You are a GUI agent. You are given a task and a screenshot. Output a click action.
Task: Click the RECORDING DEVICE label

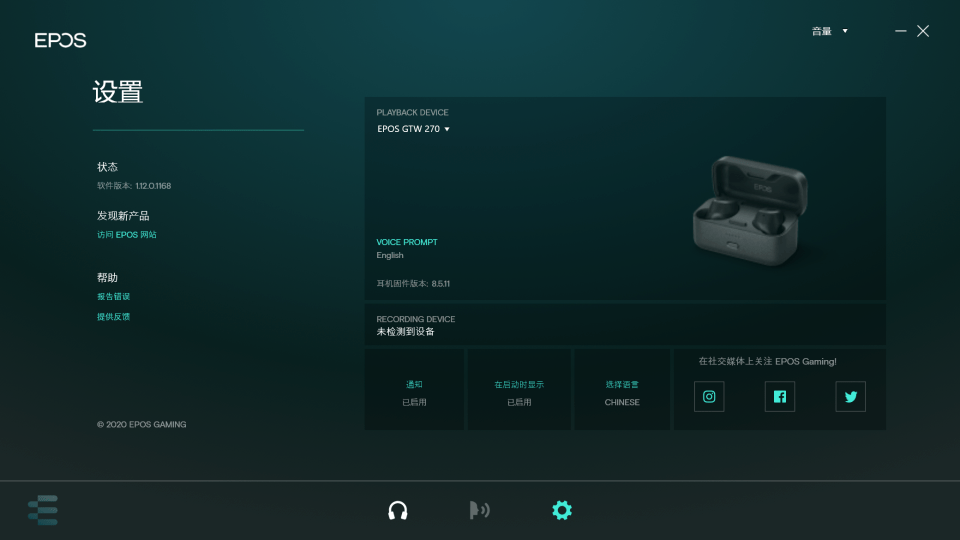(x=416, y=319)
